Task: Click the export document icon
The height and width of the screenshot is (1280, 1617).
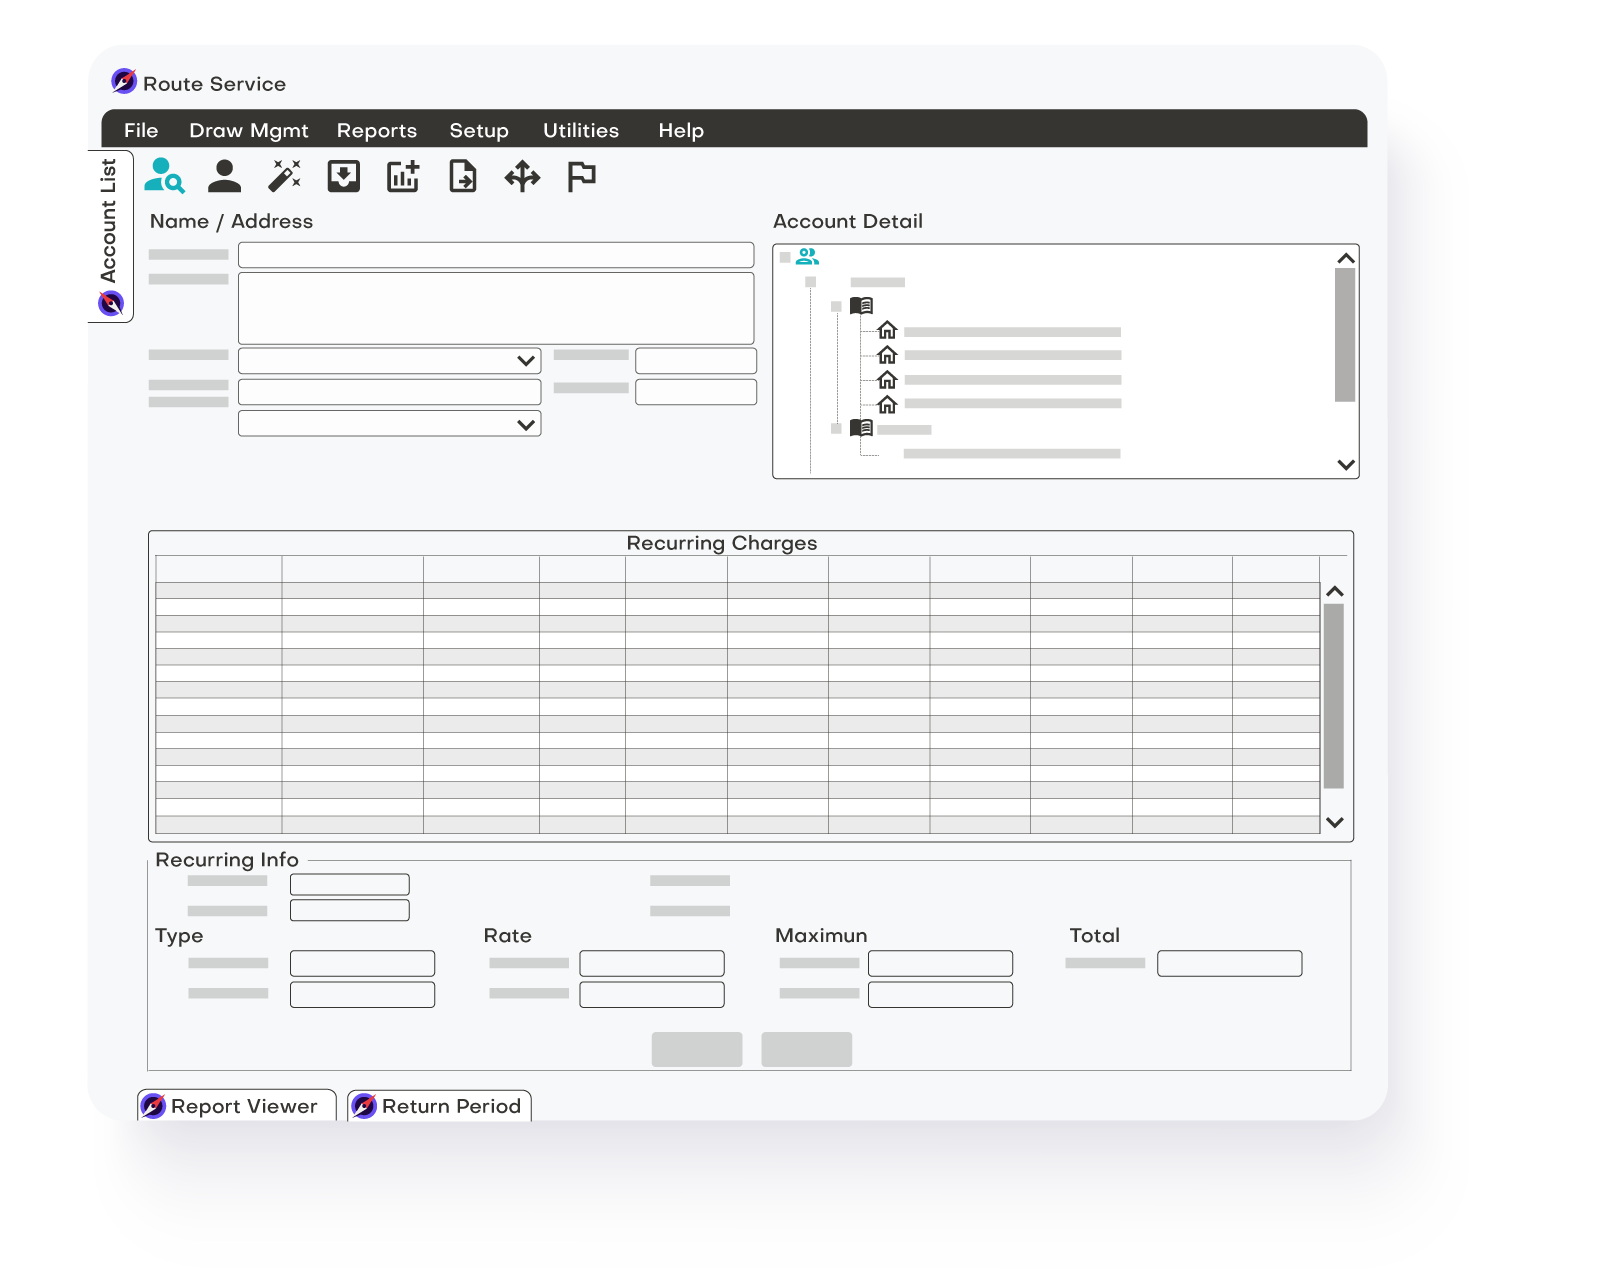Action: pos(462,176)
